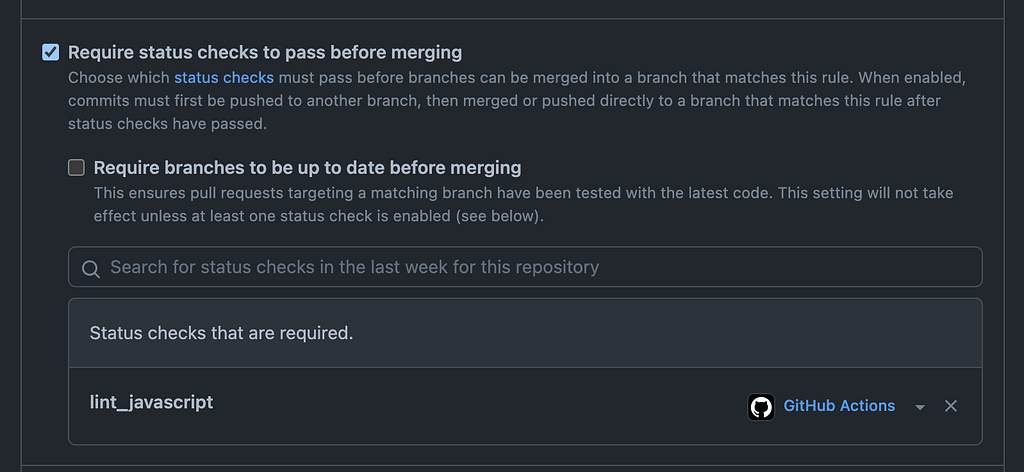This screenshot has width=1024, height=472.
Task: Click the GitHub Octocat logo beside GitHub Actions
Action: pos(761,407)
